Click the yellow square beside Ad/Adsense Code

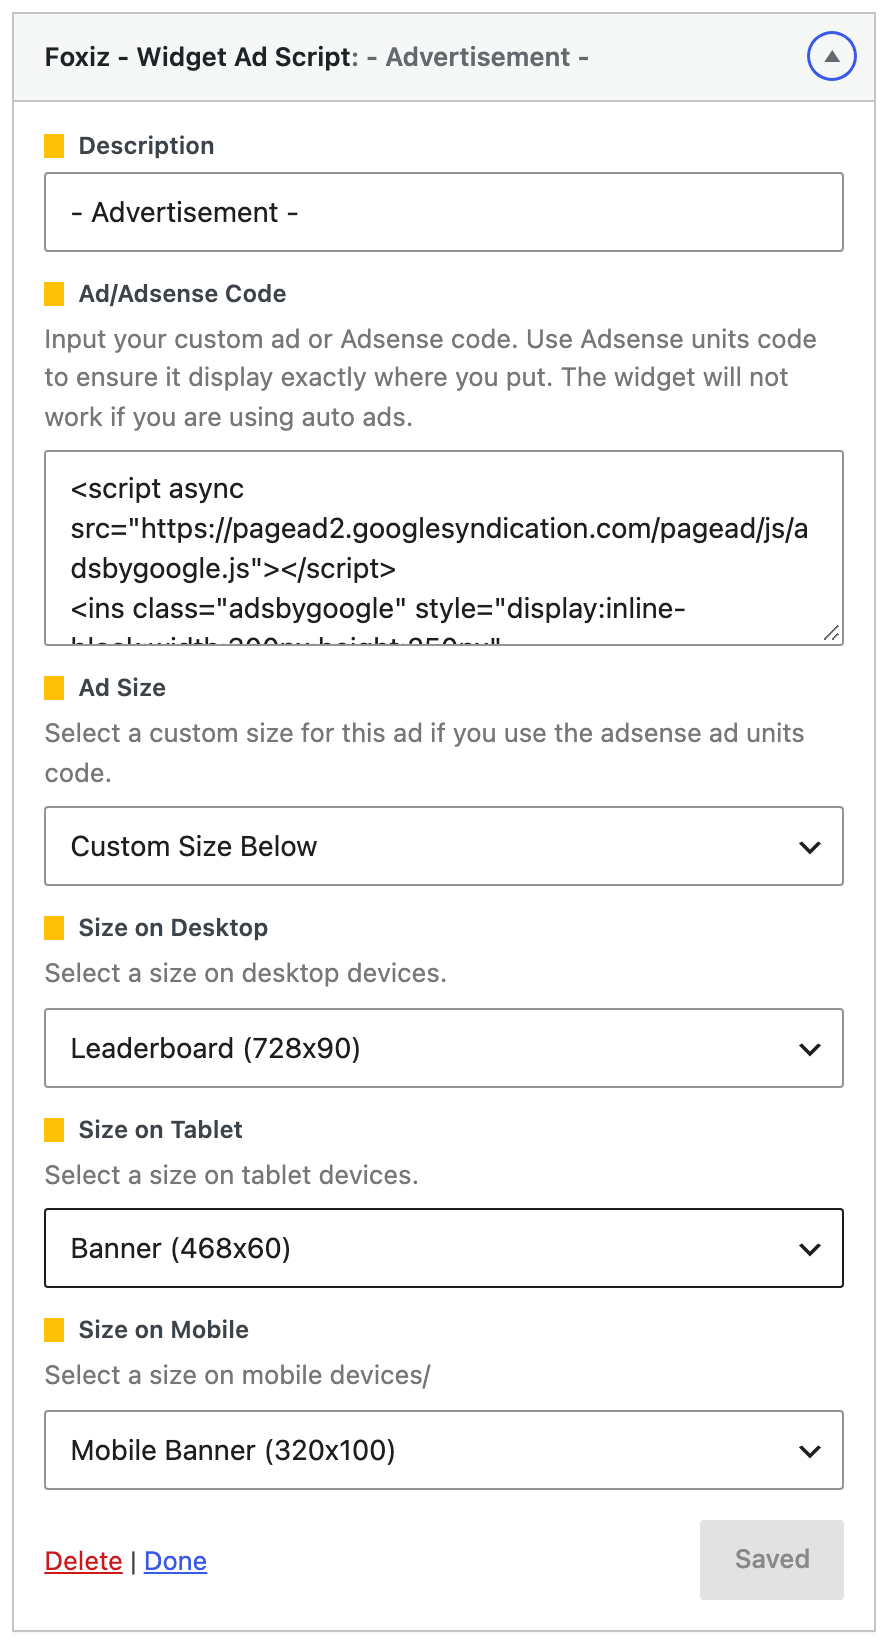coord(54,294)
